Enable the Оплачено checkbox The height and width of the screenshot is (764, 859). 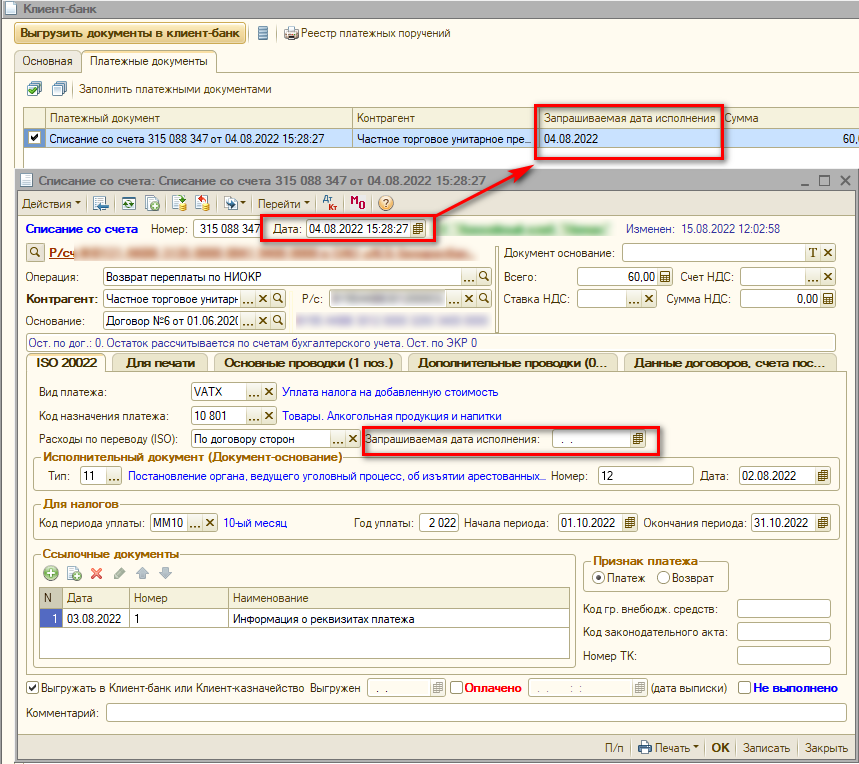click(x=456, y=688)
